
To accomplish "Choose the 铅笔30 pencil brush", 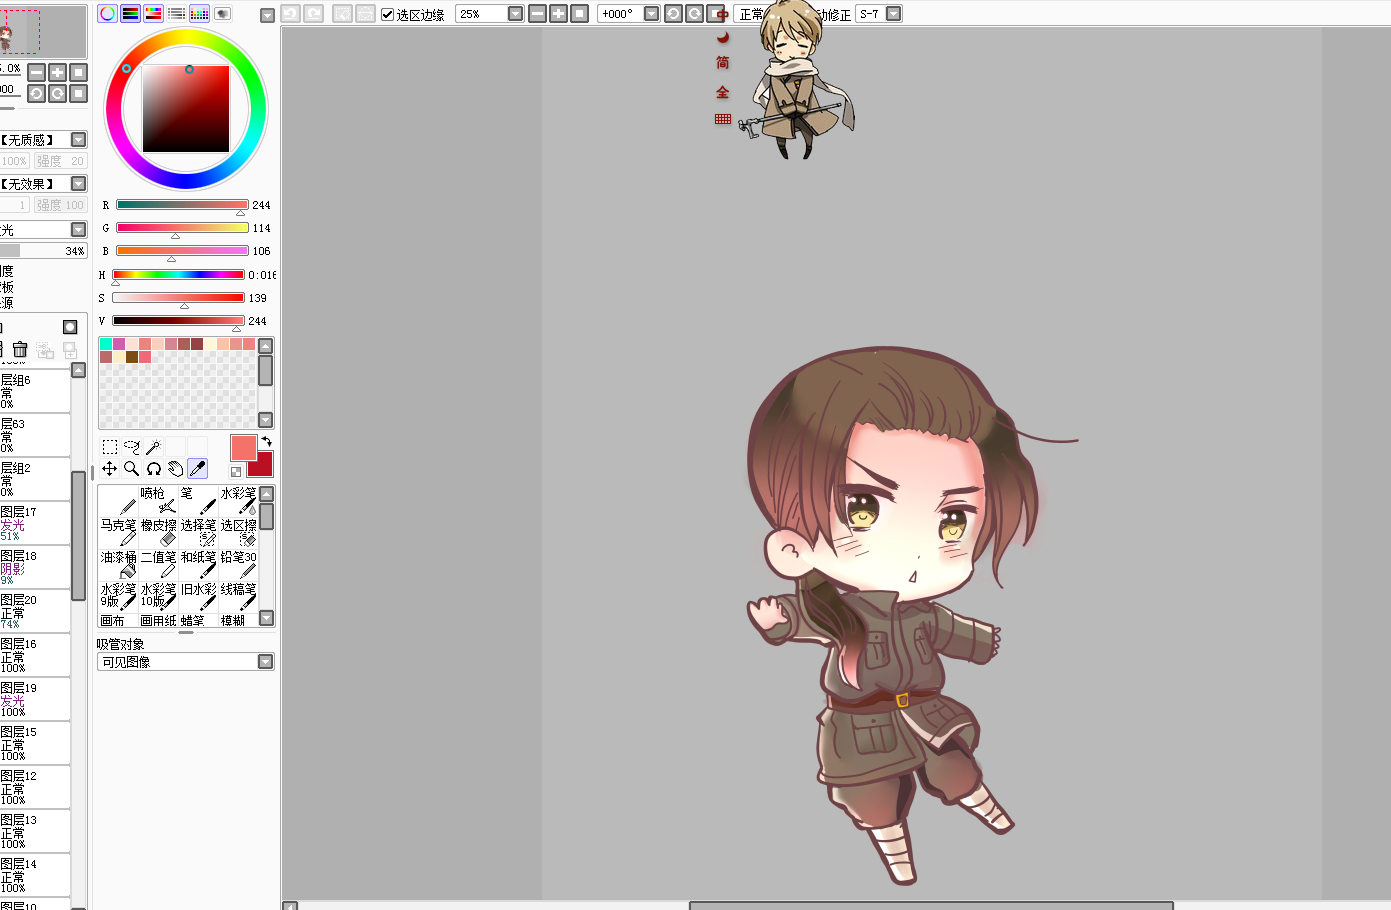I will [x=238, y=564].
